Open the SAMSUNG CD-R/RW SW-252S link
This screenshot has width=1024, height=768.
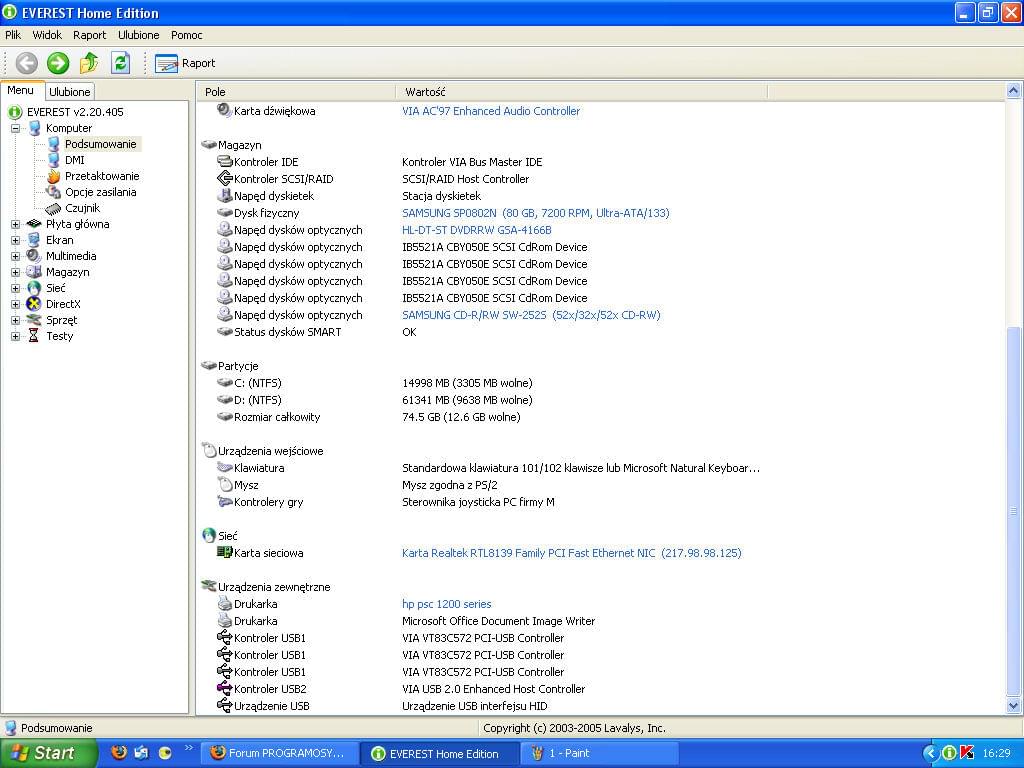(x=531, y=315)
